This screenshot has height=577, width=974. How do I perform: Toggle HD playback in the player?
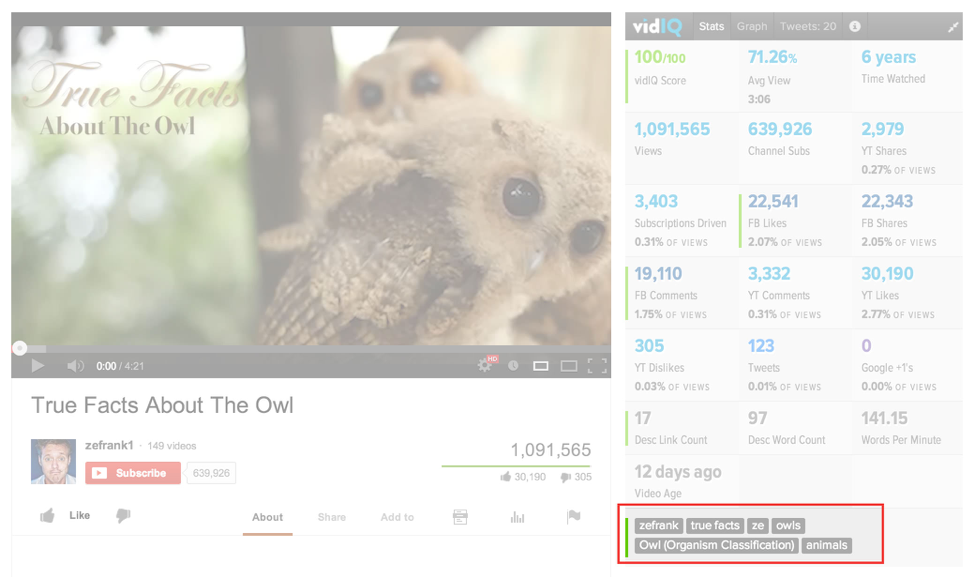click(x=492, y=359)
